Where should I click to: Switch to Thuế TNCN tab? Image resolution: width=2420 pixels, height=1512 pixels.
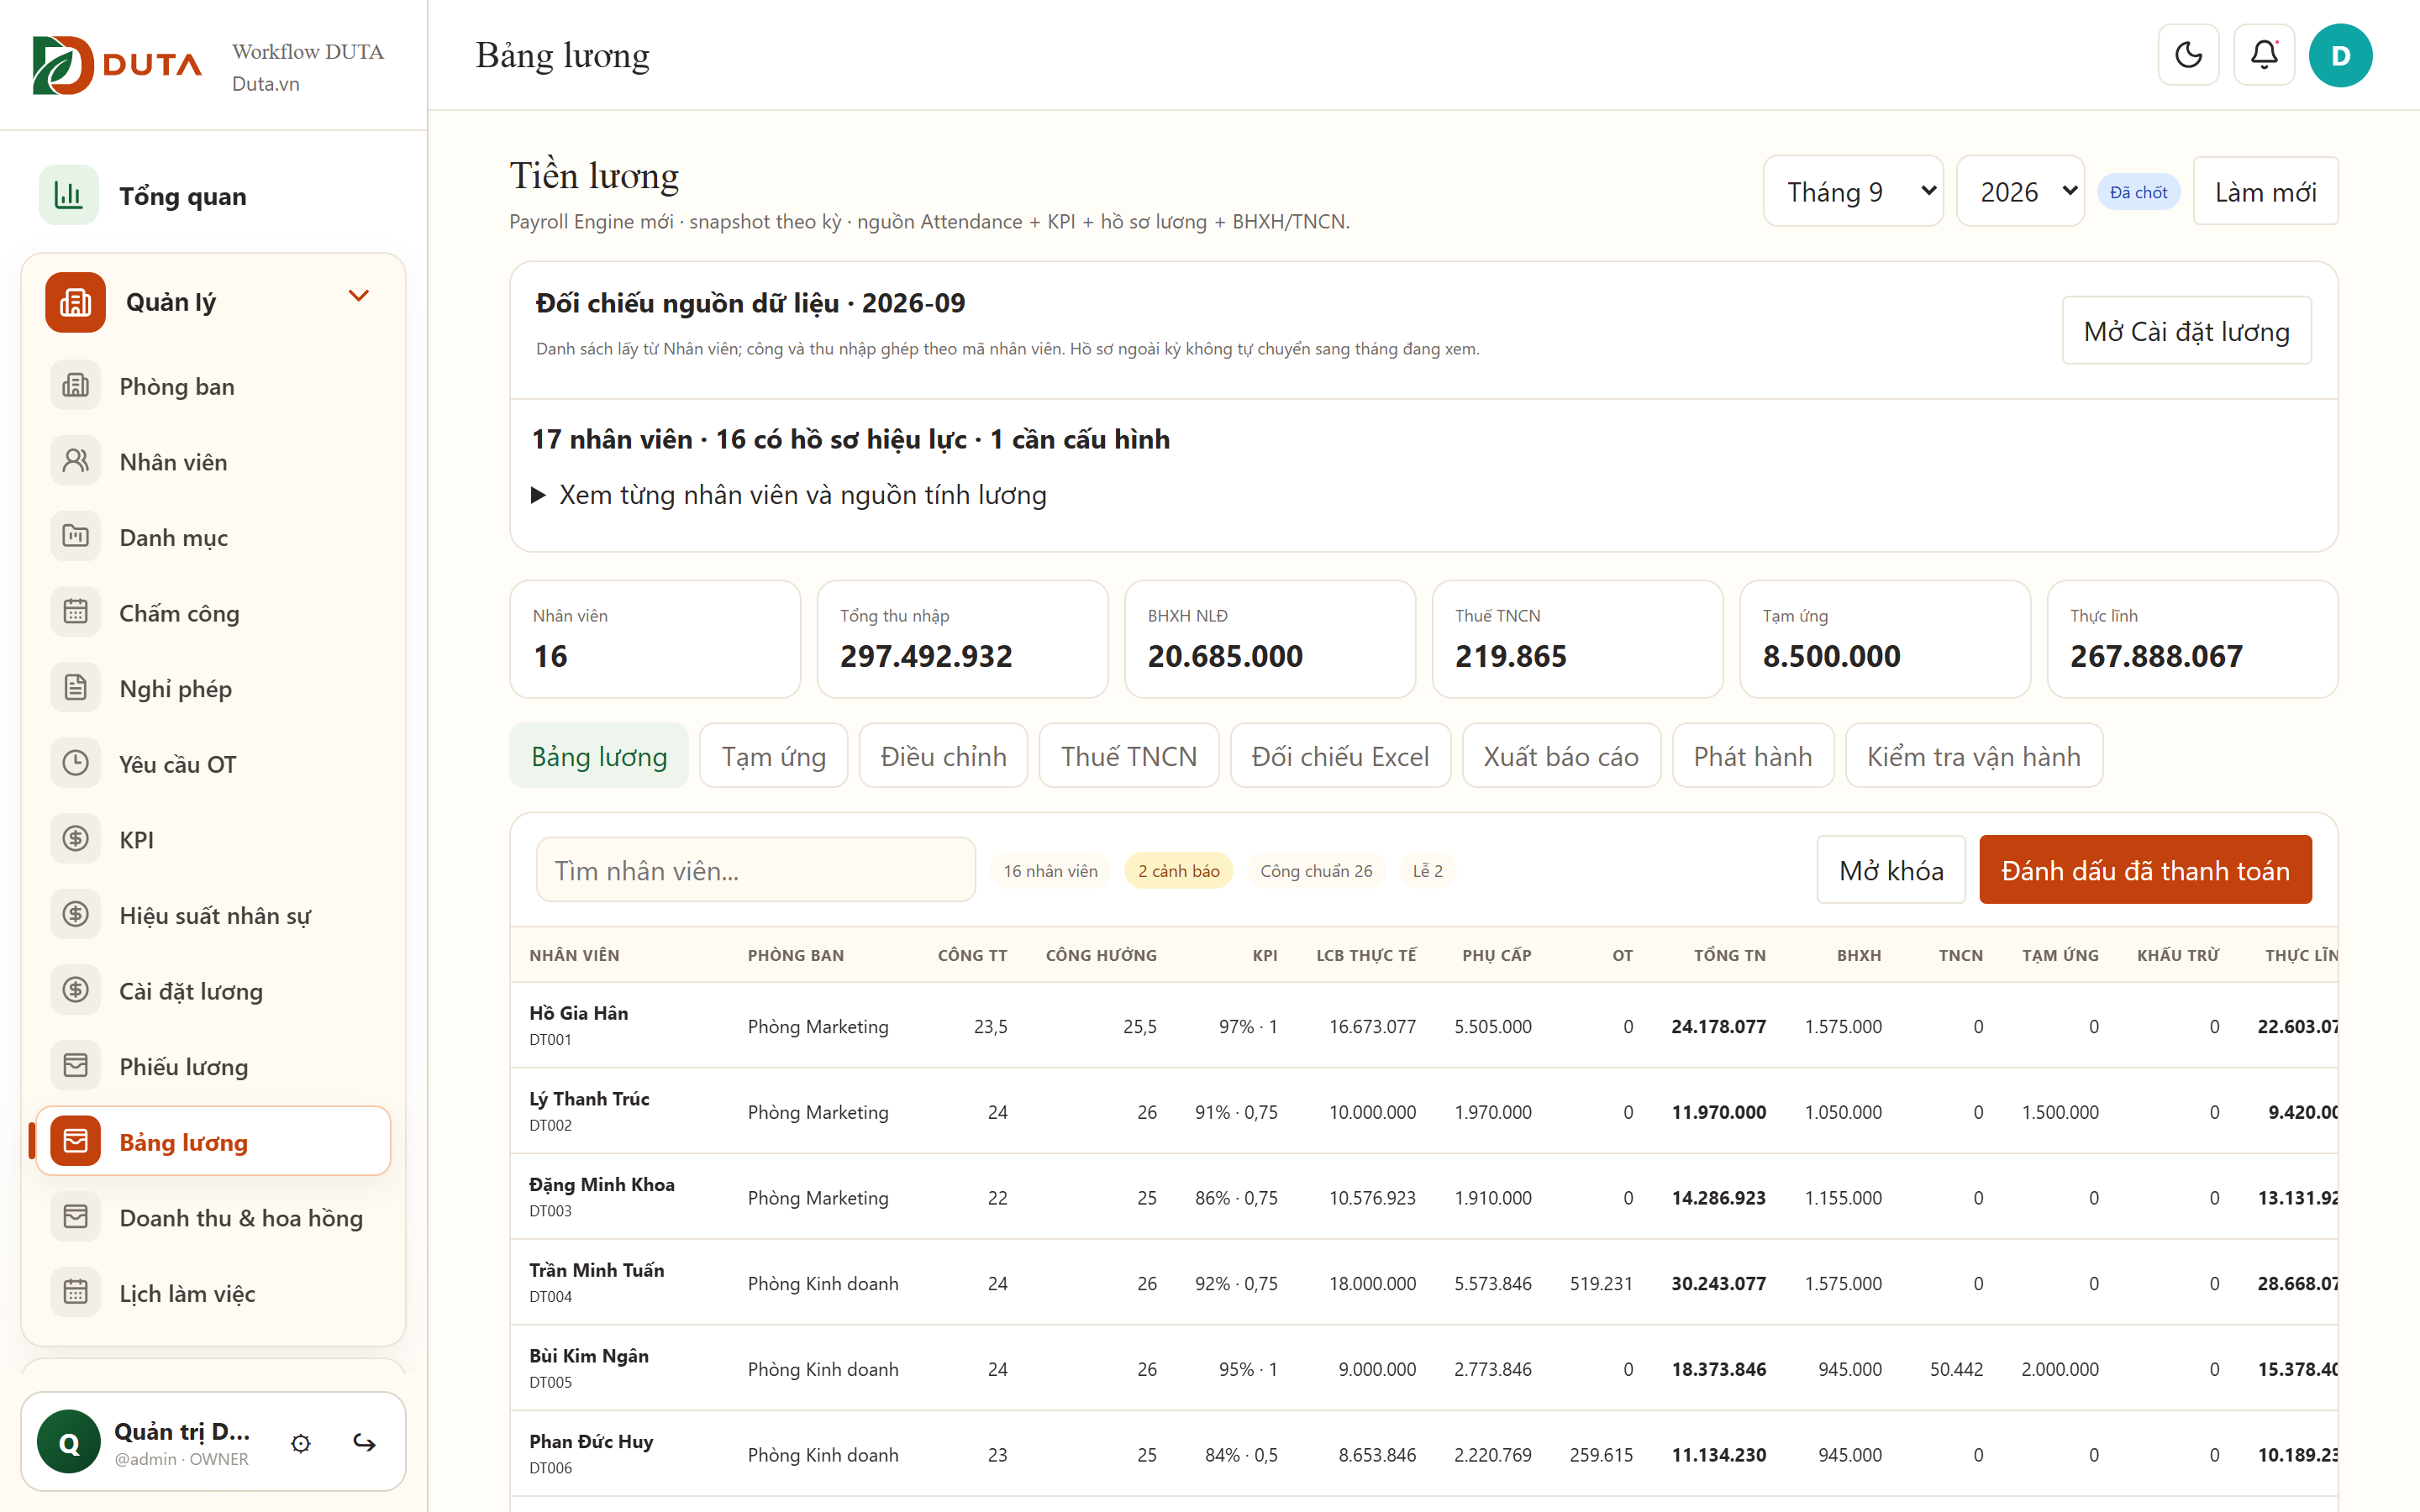pos(1129,756)
